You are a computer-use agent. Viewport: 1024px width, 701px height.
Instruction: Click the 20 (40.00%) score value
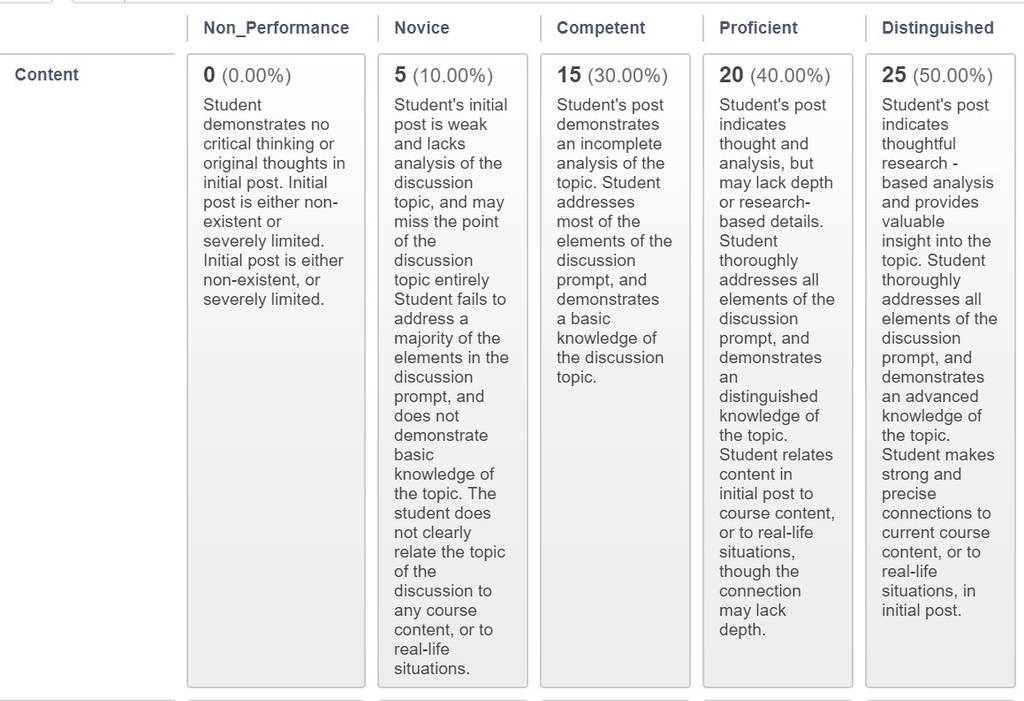tap(775, 75)
